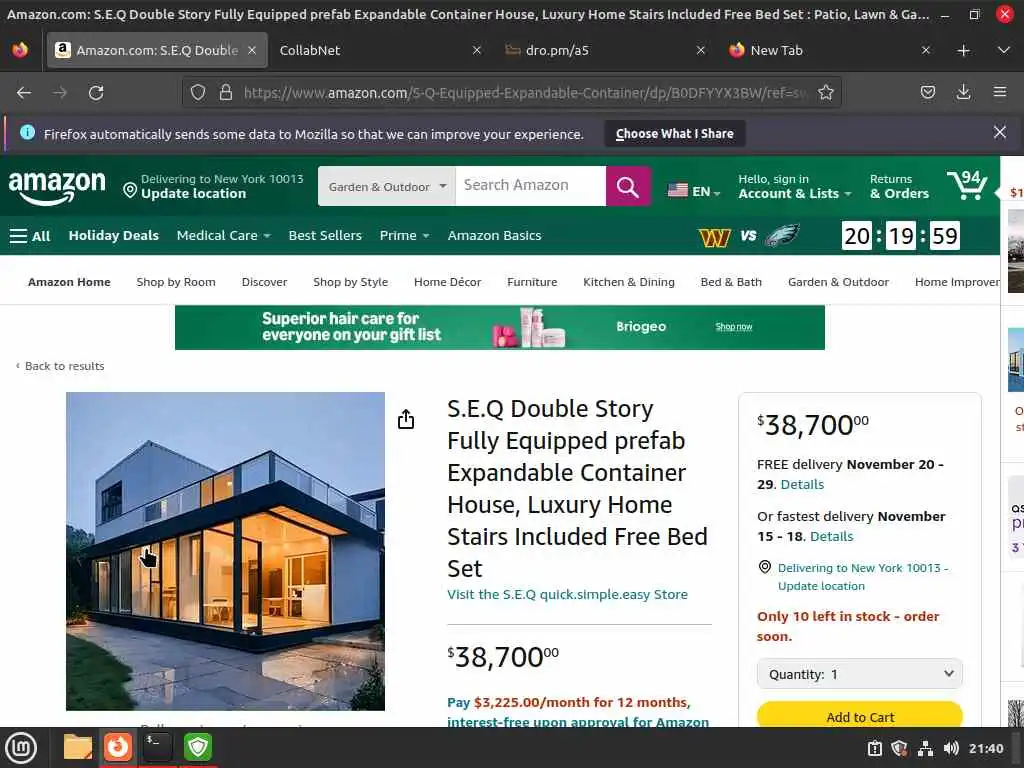Viewport: 1024px width, 768px height.
Task: Open Details link for fastest delivery
Action: pos(831,537)
